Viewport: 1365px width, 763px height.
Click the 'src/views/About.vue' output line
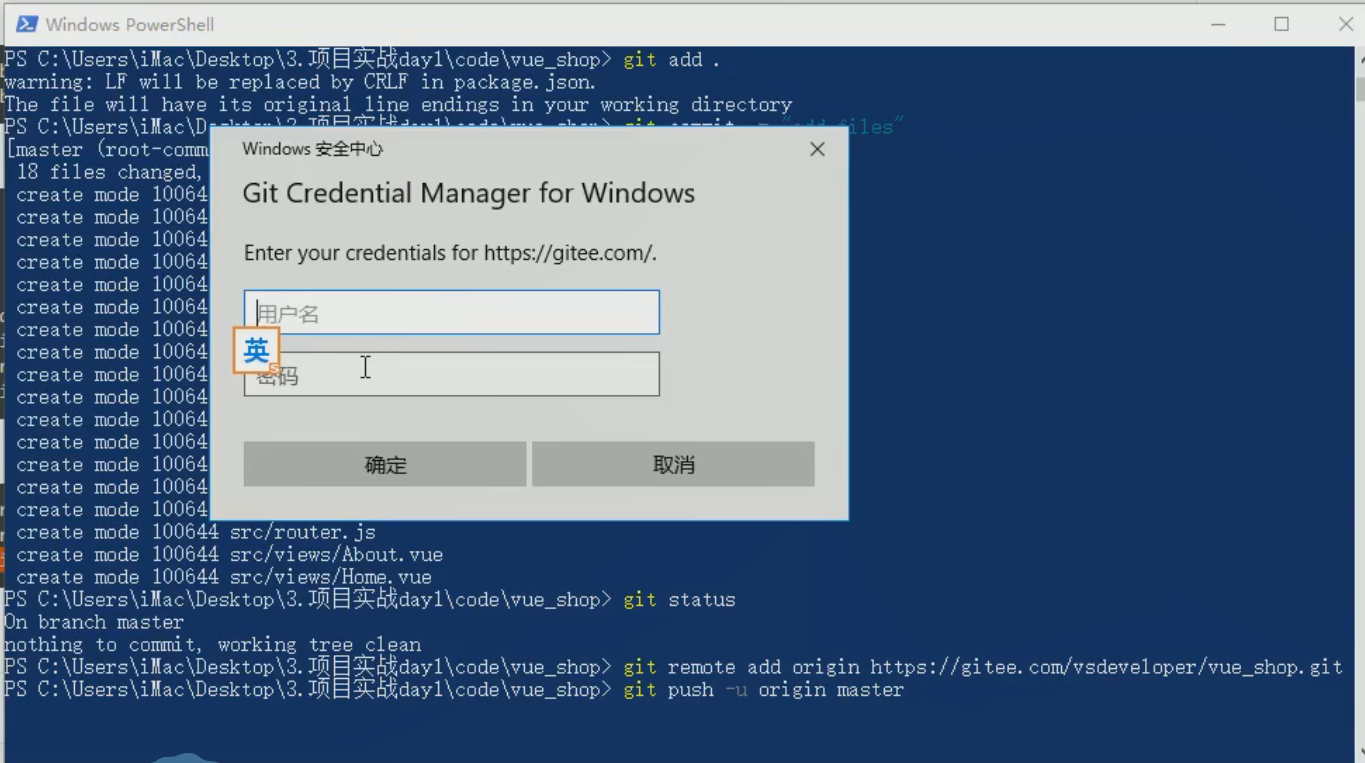229,554
